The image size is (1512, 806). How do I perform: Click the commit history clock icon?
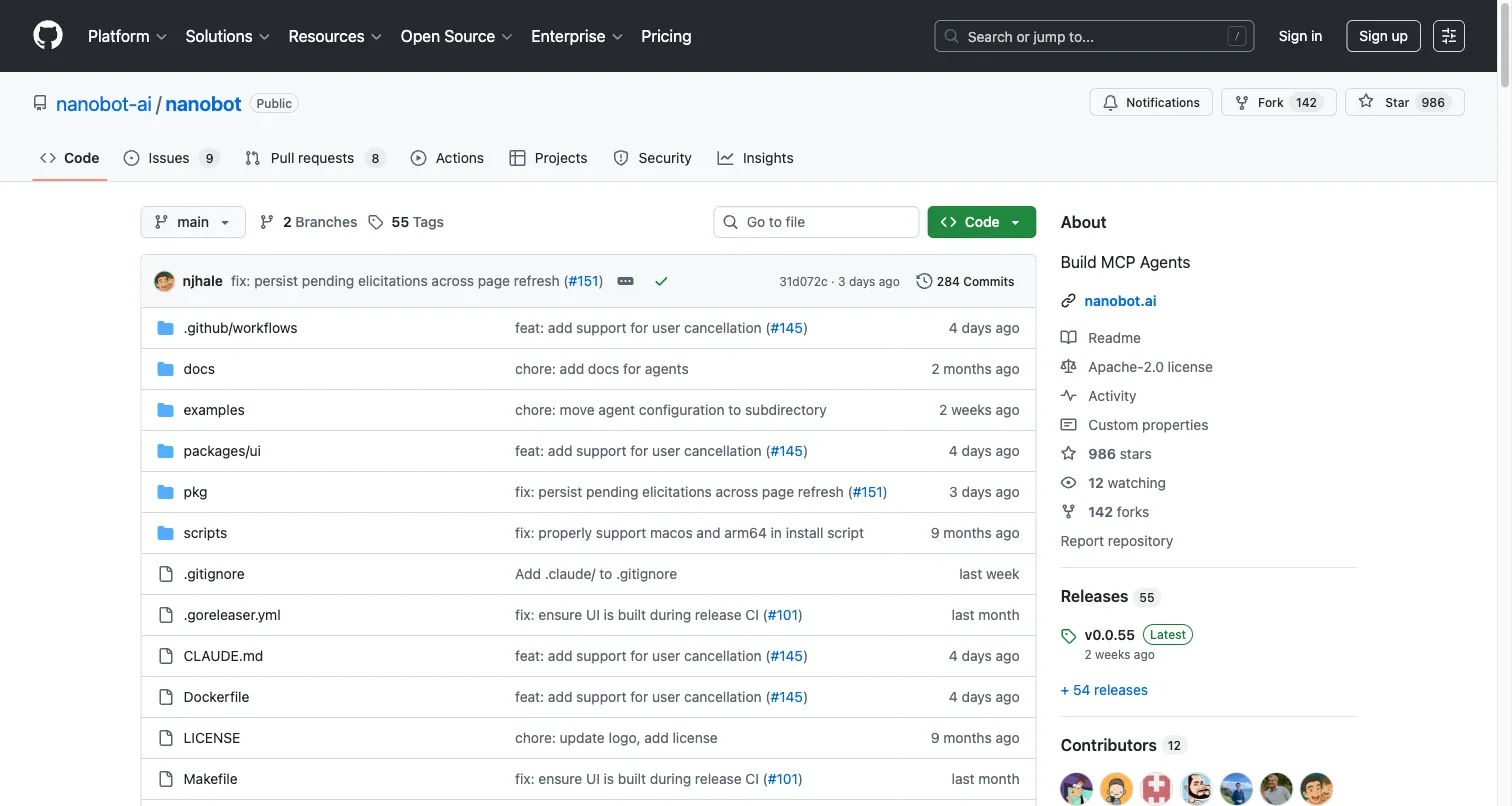coord(923,281)
